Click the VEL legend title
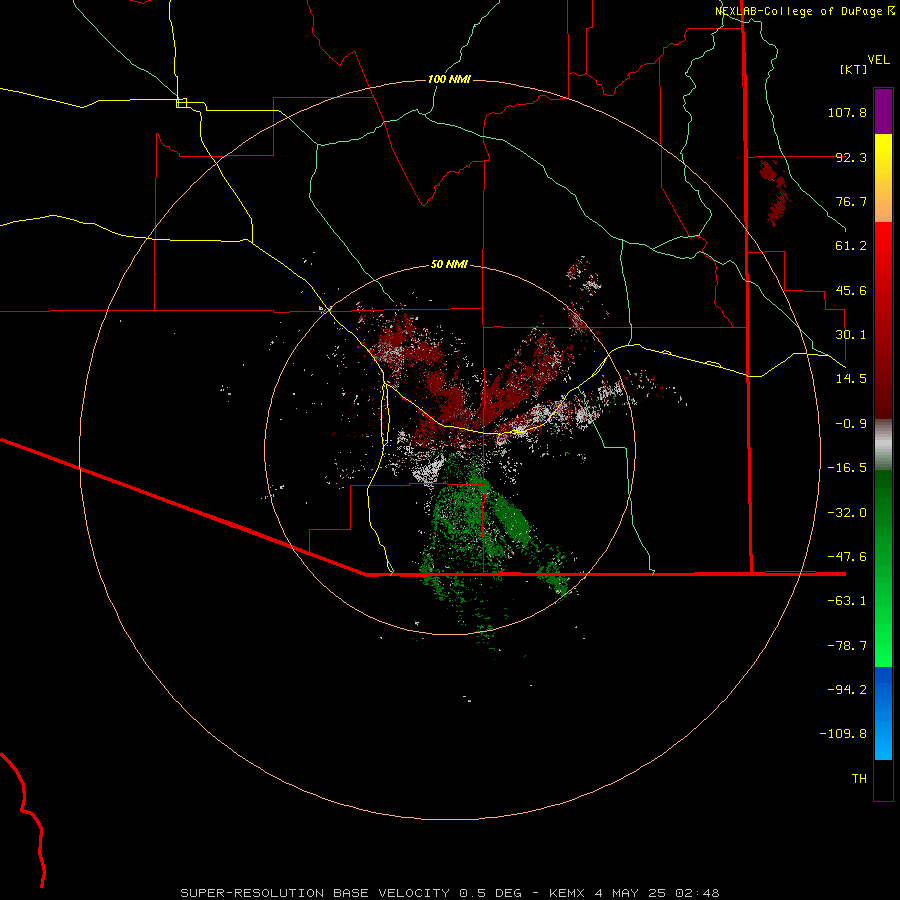Image resolution: width=900 pixels, height=900 pixels. (x=878, y=60)
